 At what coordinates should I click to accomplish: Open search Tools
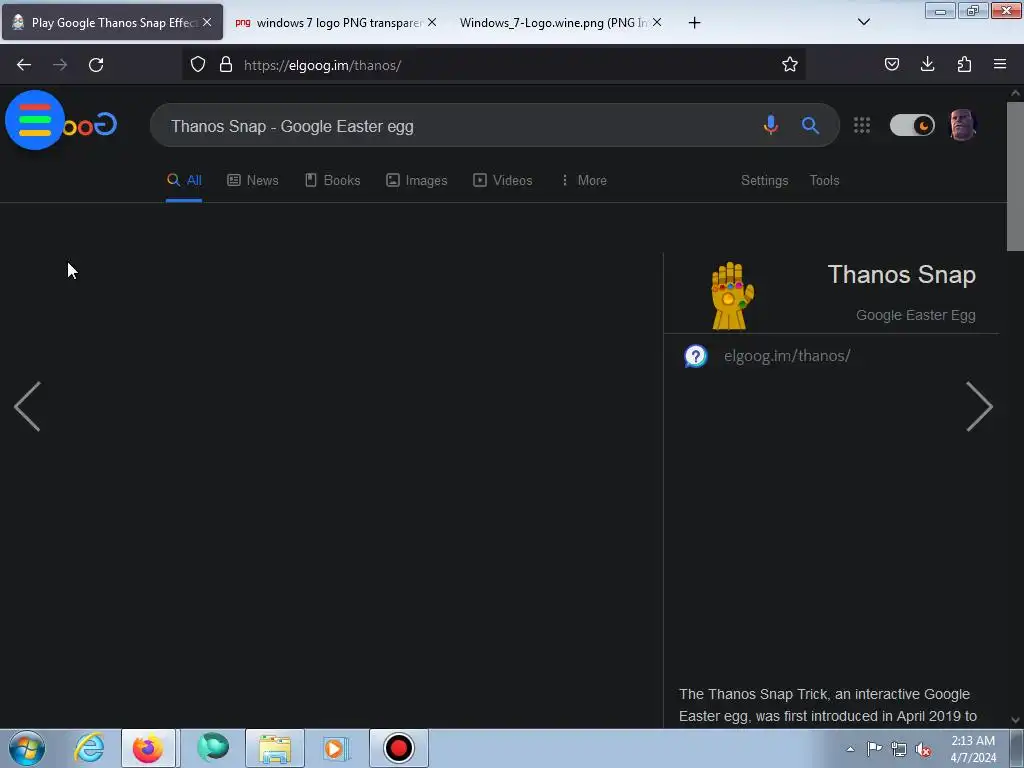pyautogui.click(x=824, y=180)
